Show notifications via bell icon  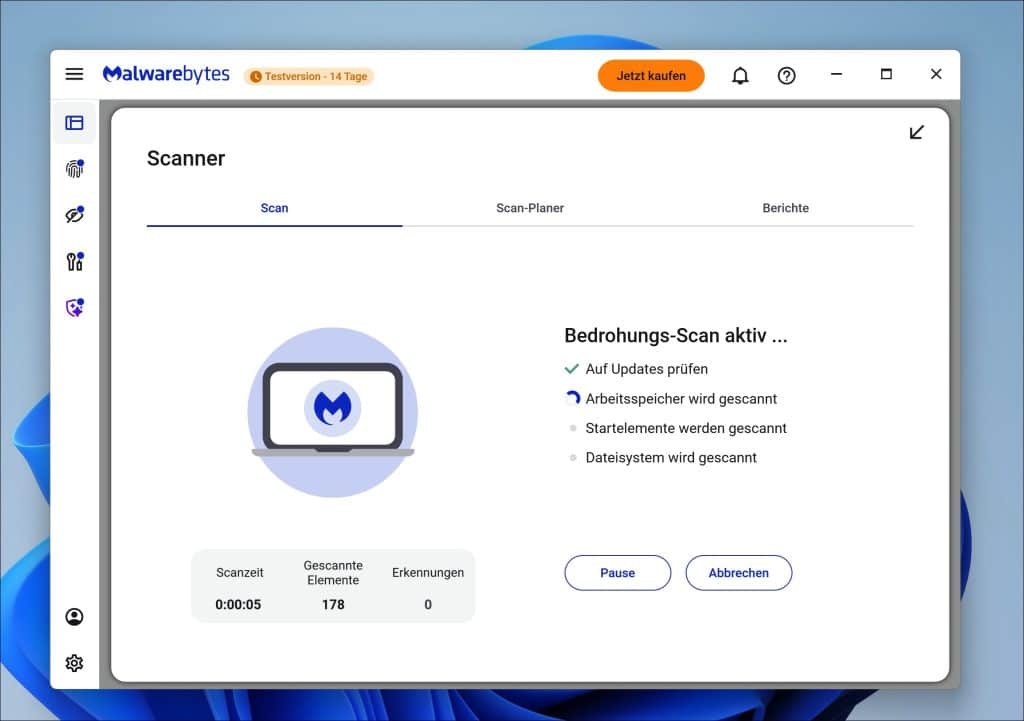[740, 75]
